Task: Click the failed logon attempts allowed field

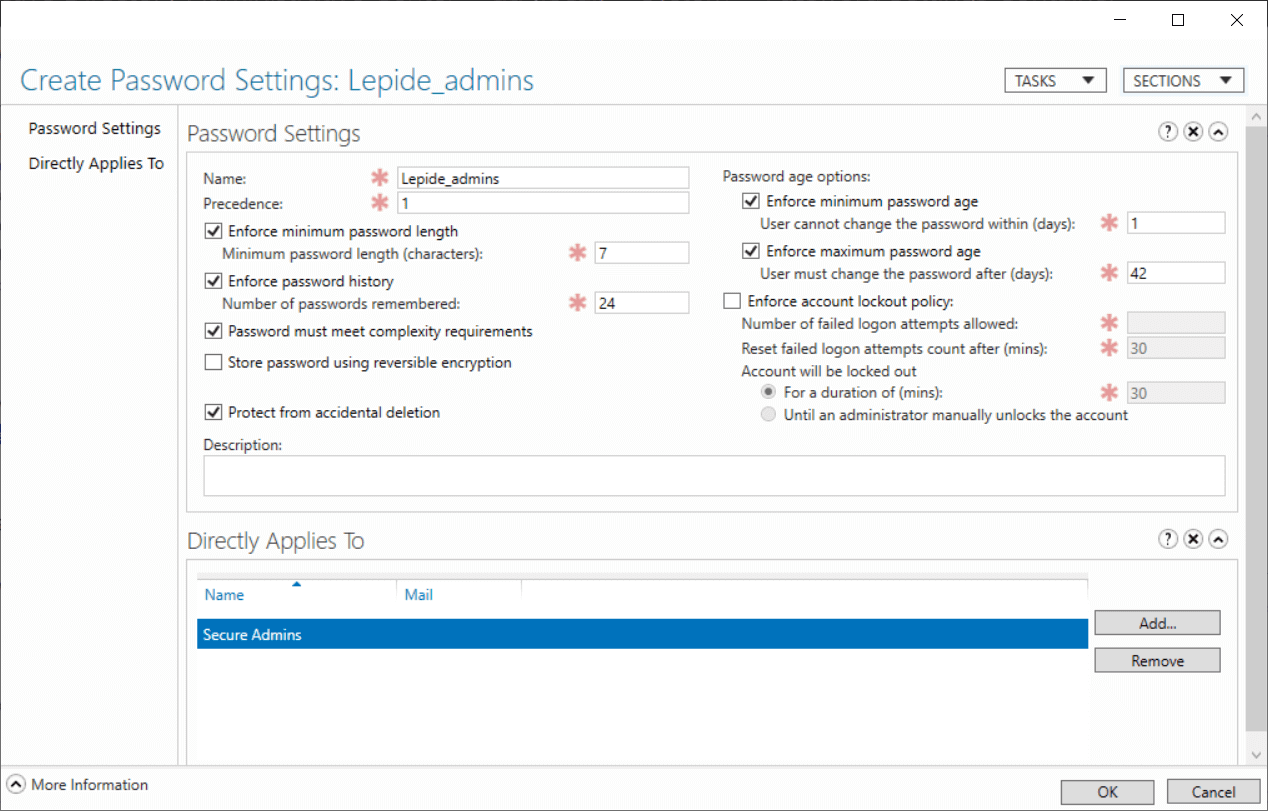Action: click(1176, 322)
